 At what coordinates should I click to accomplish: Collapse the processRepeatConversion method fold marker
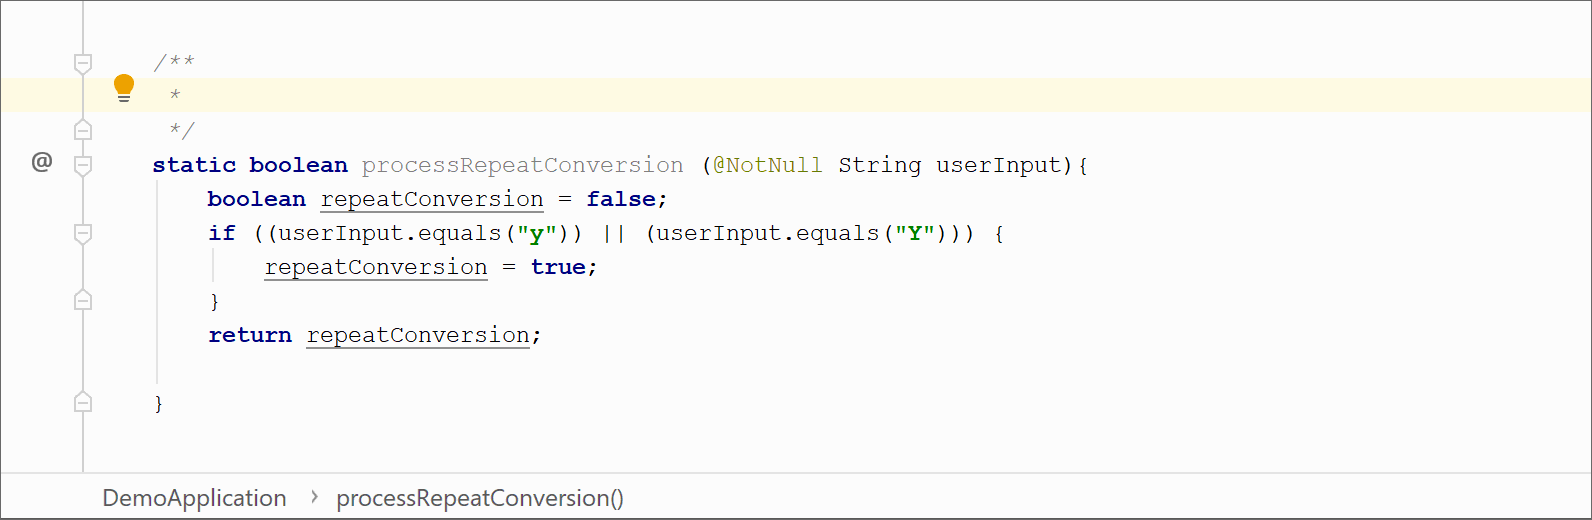tap(83, 165)
